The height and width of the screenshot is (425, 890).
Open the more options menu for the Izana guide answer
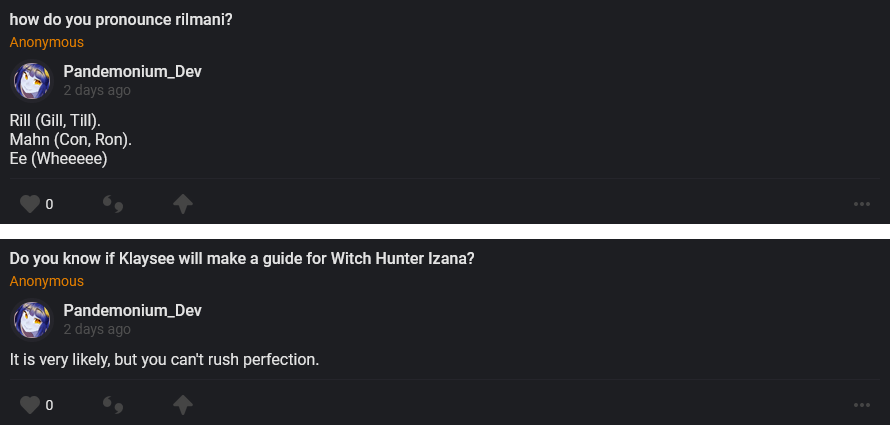pos(862,405)
